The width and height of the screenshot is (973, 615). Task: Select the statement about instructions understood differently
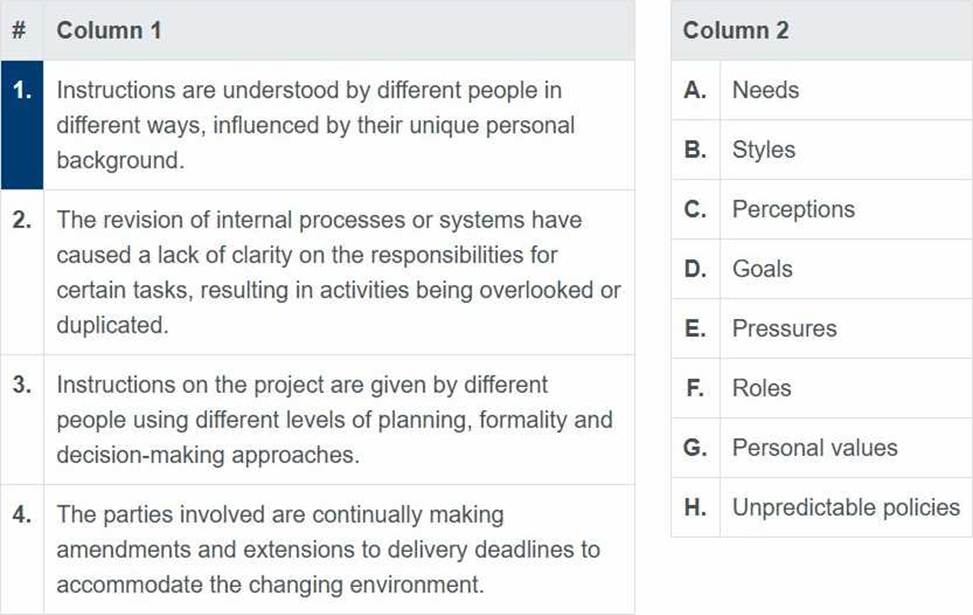coord(339,125)
